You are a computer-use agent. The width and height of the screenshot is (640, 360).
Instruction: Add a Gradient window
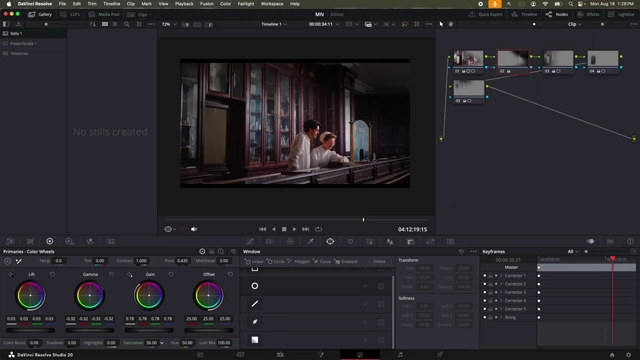pos(346,261)
